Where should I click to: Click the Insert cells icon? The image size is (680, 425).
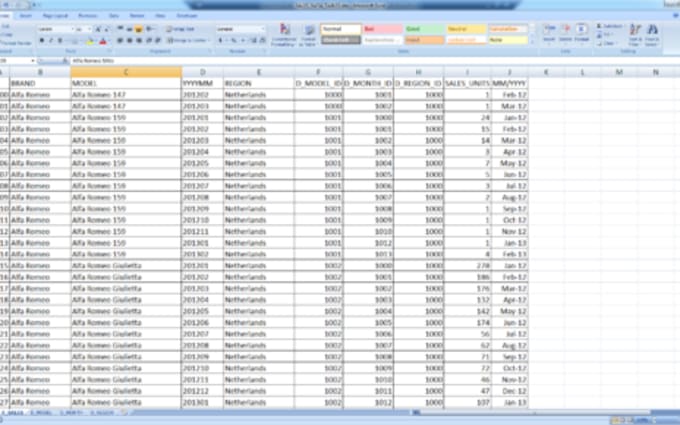tap(549, 33)
